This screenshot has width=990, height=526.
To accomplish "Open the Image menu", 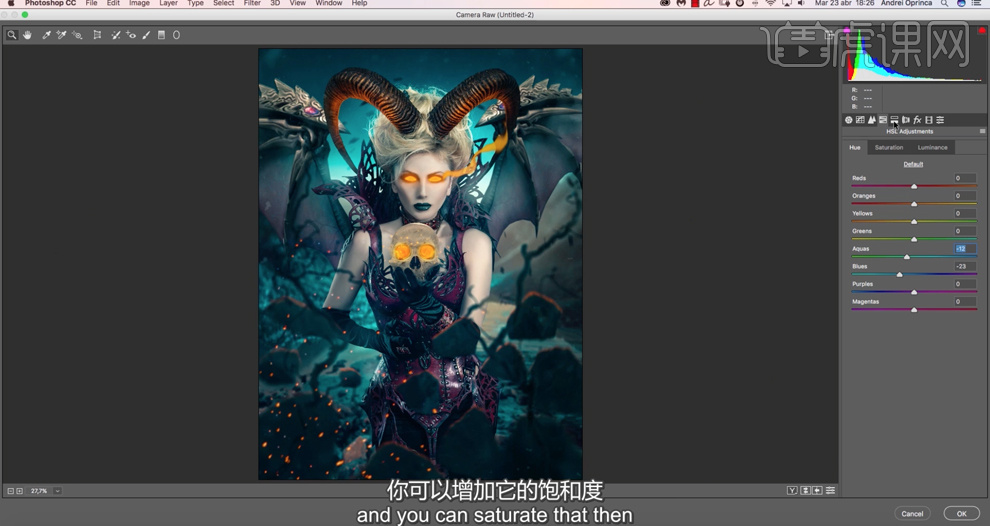I will [140, 3].
